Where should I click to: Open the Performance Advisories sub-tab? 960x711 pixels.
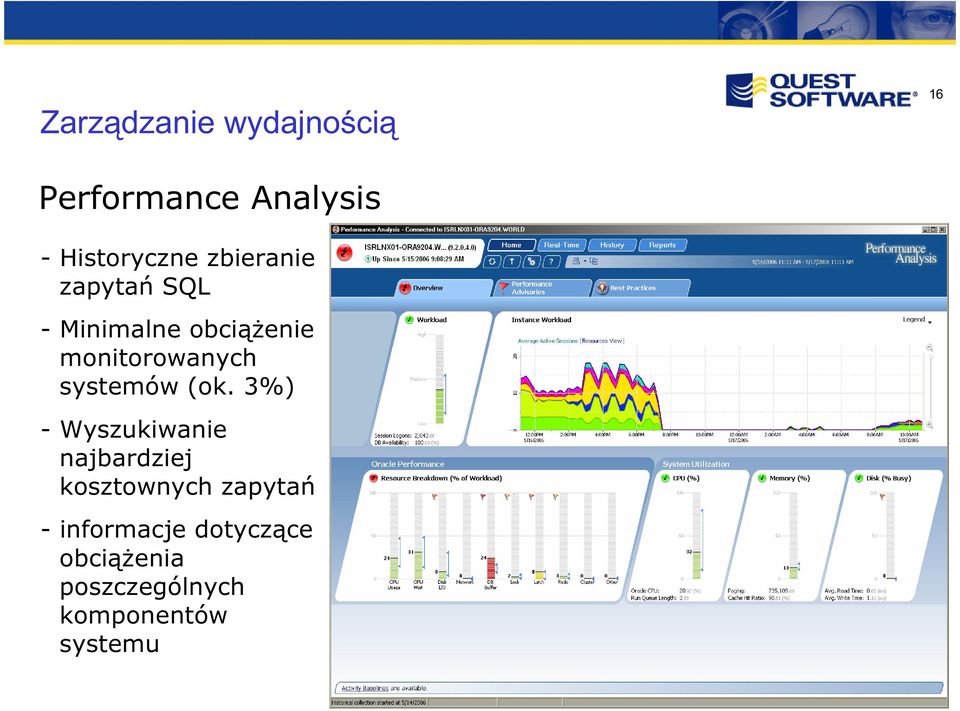click(x=542, y=288)
